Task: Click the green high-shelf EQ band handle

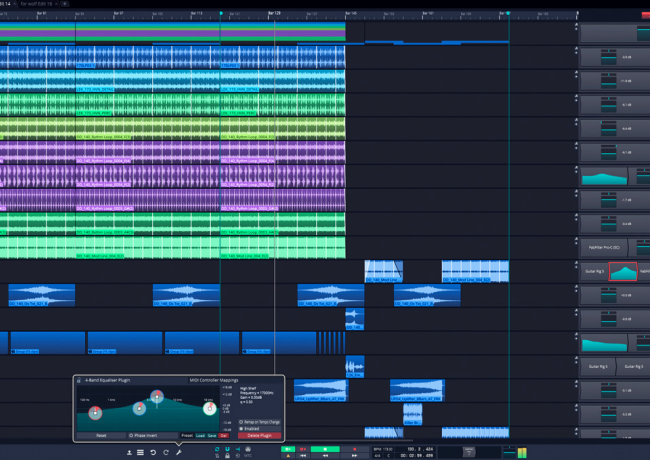Action: (x=210, y=409)
